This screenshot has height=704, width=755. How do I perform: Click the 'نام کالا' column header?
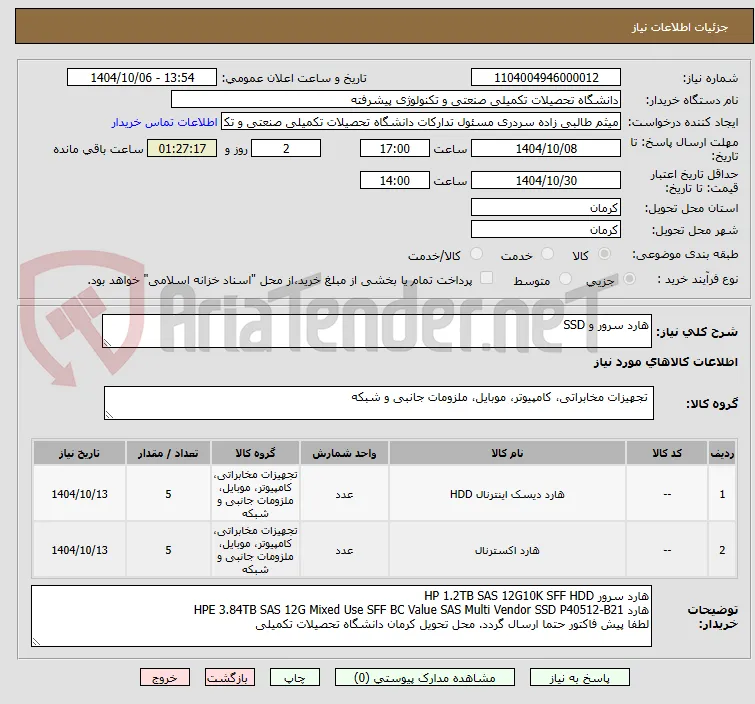pos(507,453)
